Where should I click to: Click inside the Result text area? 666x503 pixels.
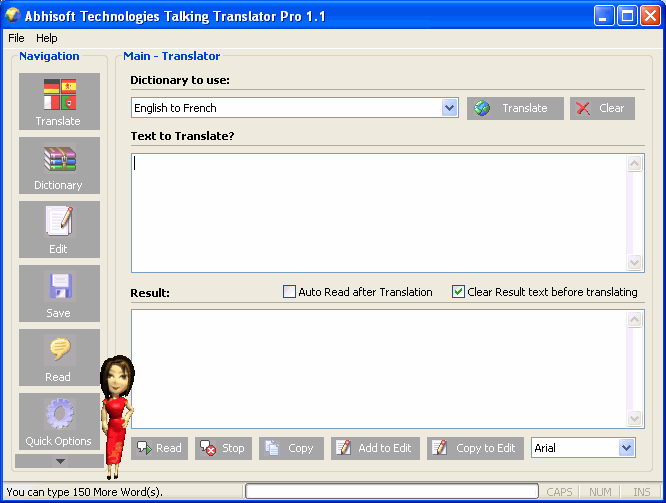pyautogui.click(x=379, y=369)
